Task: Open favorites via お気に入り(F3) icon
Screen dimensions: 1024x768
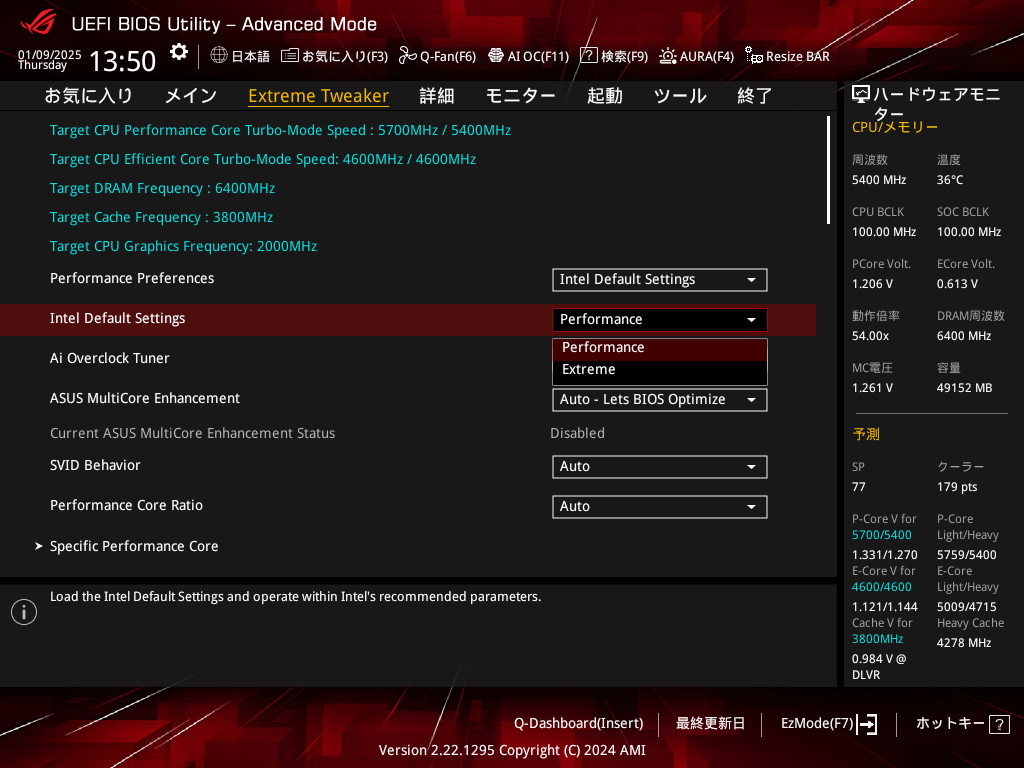Action: pyautogui.click(x=289, y=56)
